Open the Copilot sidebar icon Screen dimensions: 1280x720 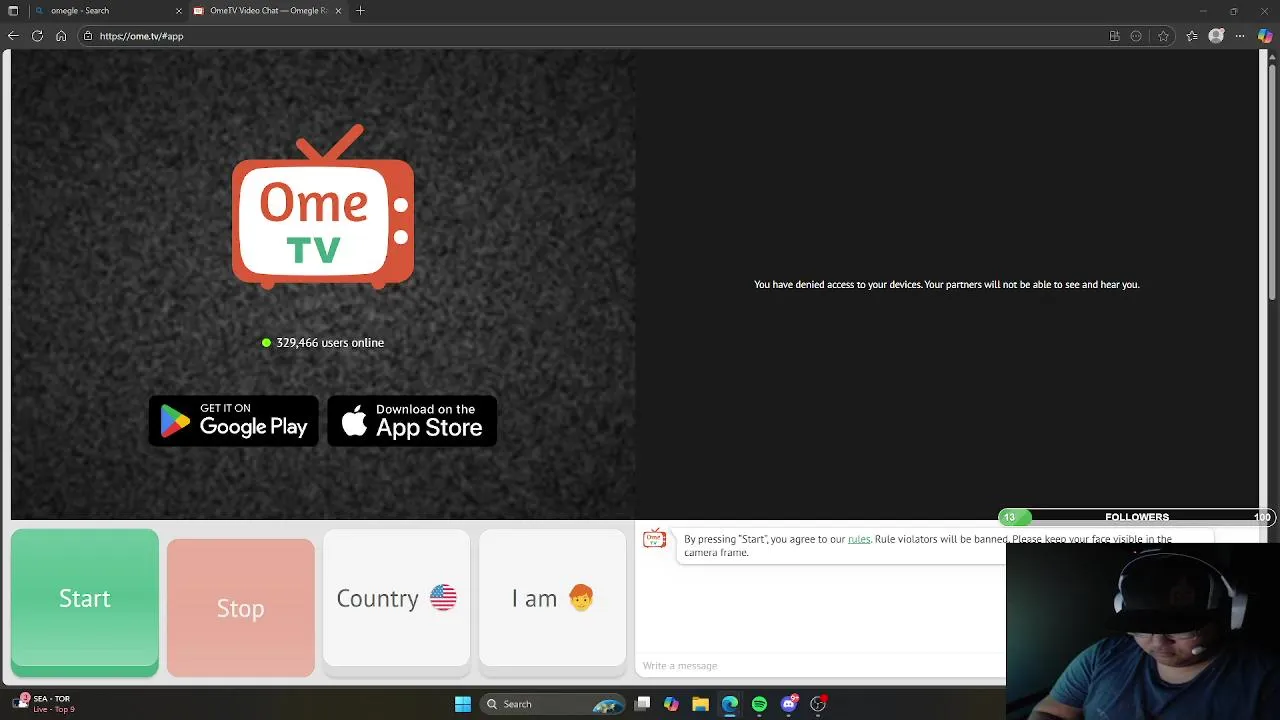click(x=1265, y=36)
